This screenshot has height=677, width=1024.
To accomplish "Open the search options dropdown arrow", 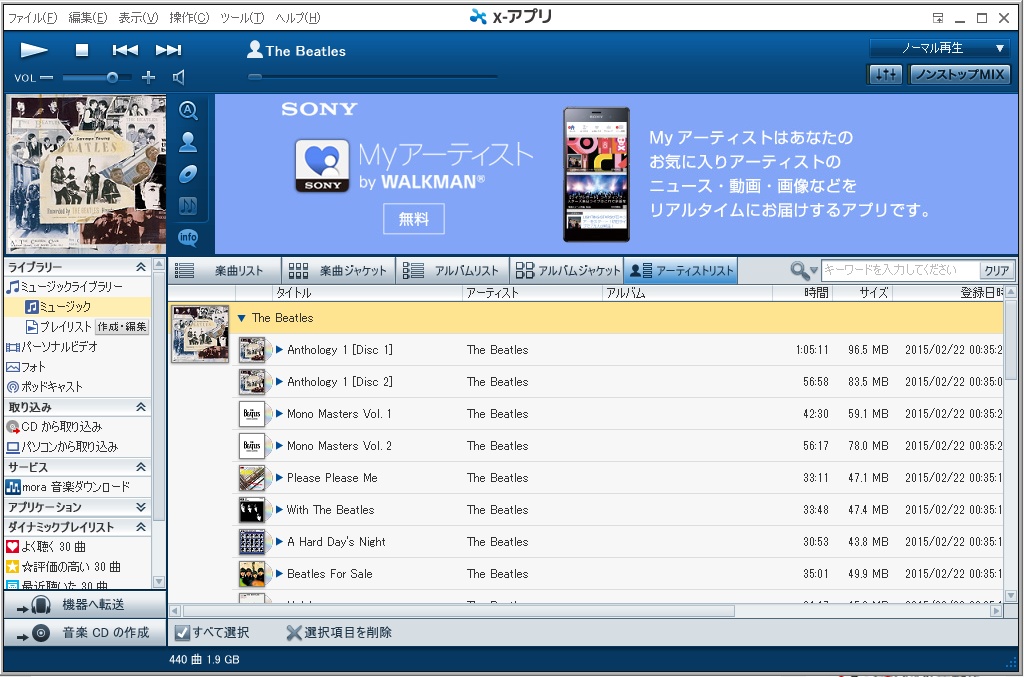I will 814,270.
